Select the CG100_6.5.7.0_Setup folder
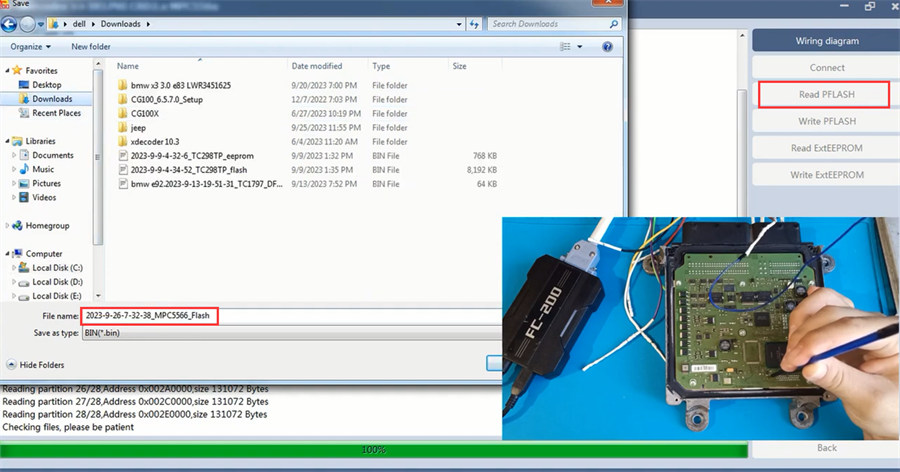 (x=166, y=99)
